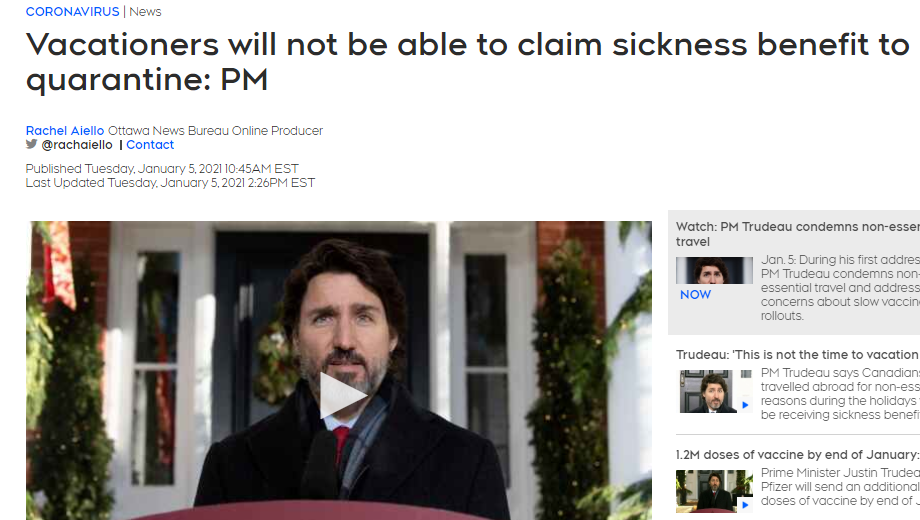The height and width of the screenshot is (520, 920).
Task: Click the article headline text
Action: tap(467, 62)
